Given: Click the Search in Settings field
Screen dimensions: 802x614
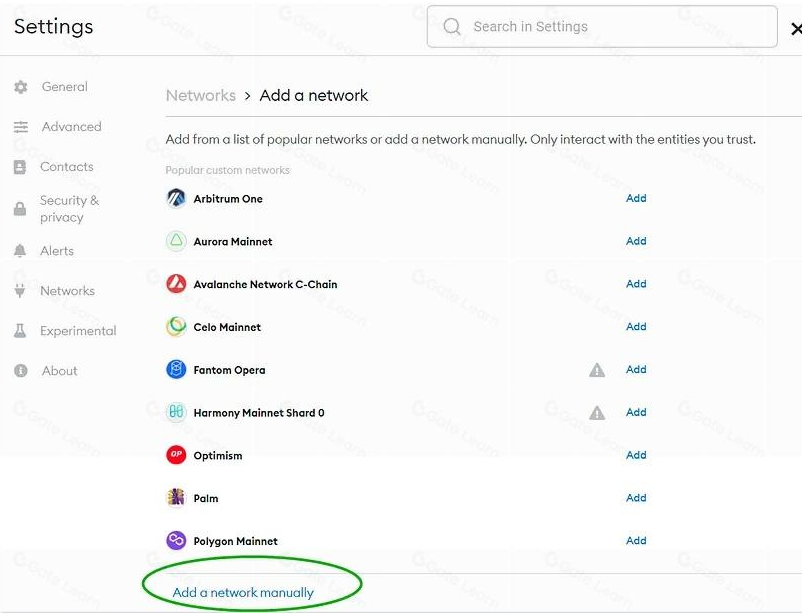Looking at the screenshot, I should (x=602, y=27).
